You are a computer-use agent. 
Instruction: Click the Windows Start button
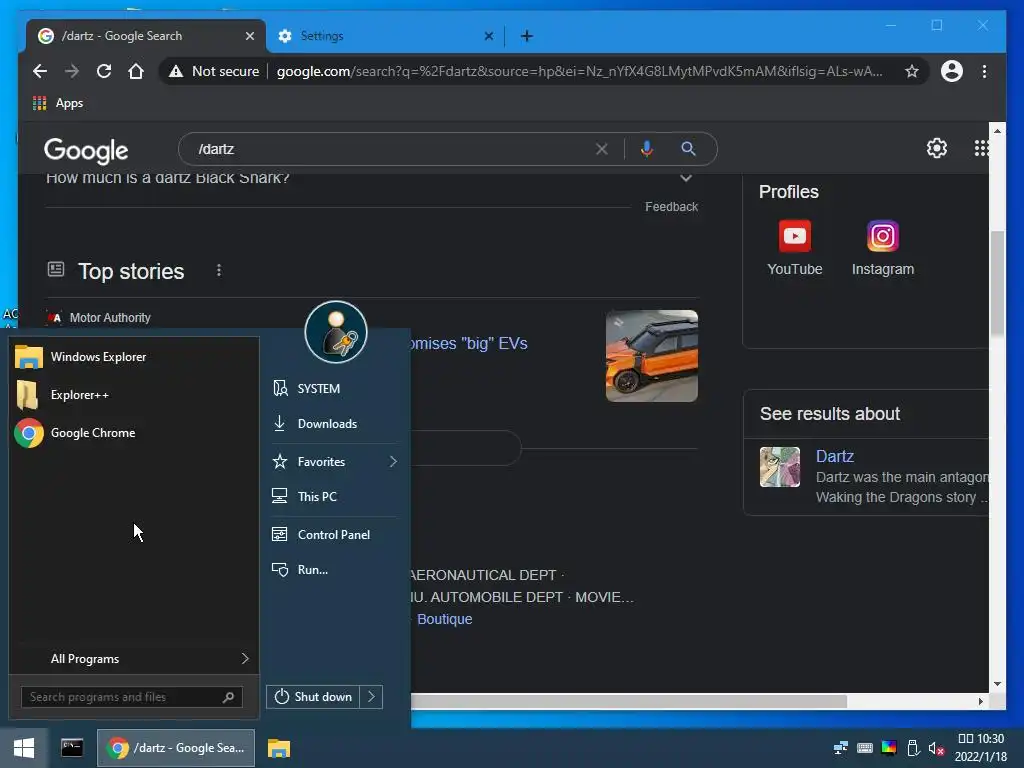24,748
